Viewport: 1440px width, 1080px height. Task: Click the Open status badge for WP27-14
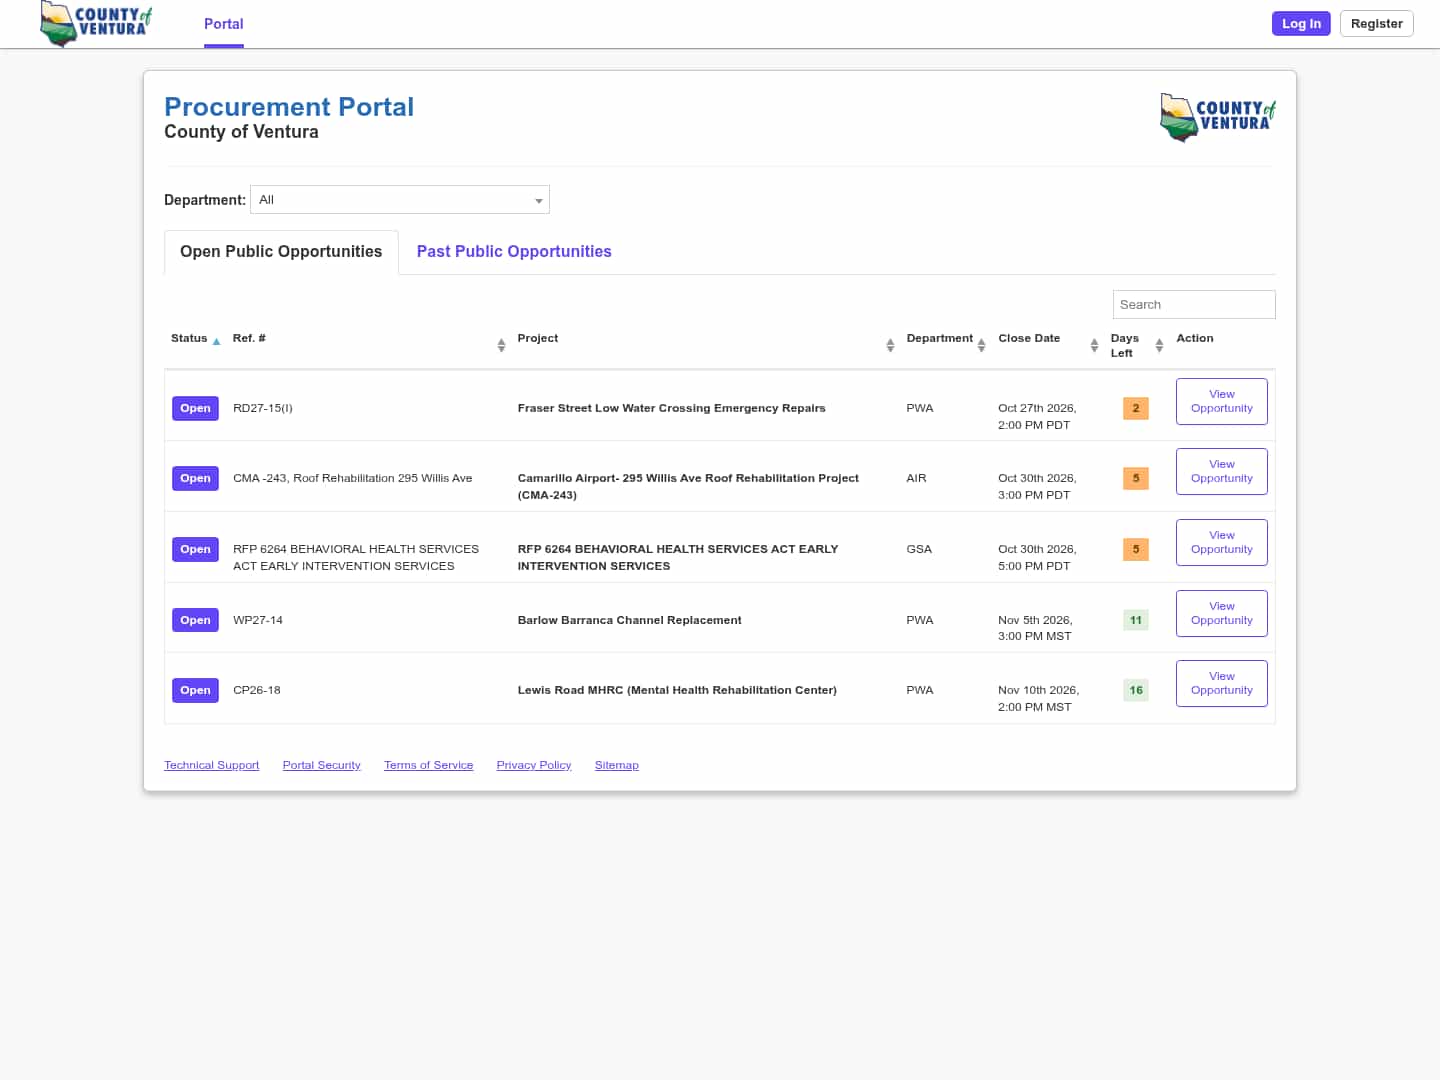(195, 620)
